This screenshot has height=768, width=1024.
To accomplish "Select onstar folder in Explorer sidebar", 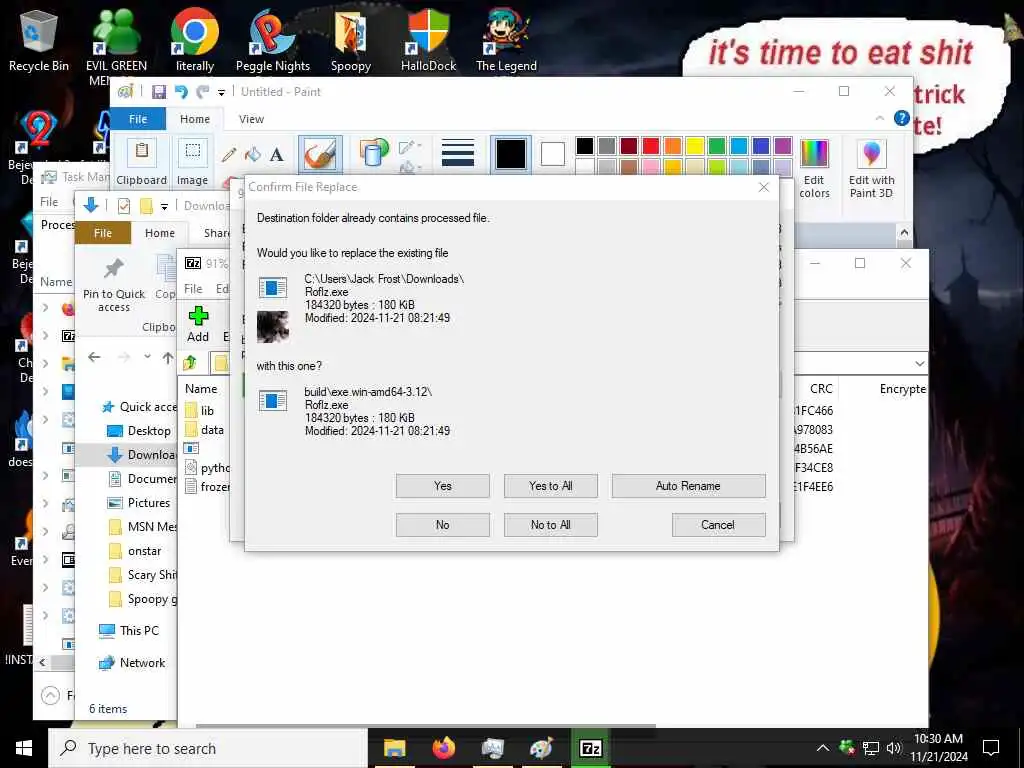I will coord(135,551).
